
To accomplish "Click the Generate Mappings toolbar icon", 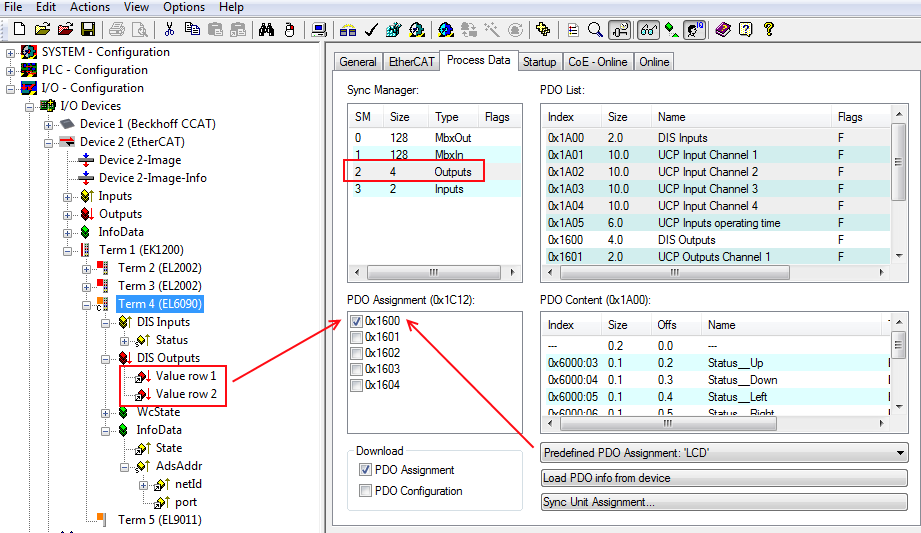I will pyautogui.click(x=348, y=29).
